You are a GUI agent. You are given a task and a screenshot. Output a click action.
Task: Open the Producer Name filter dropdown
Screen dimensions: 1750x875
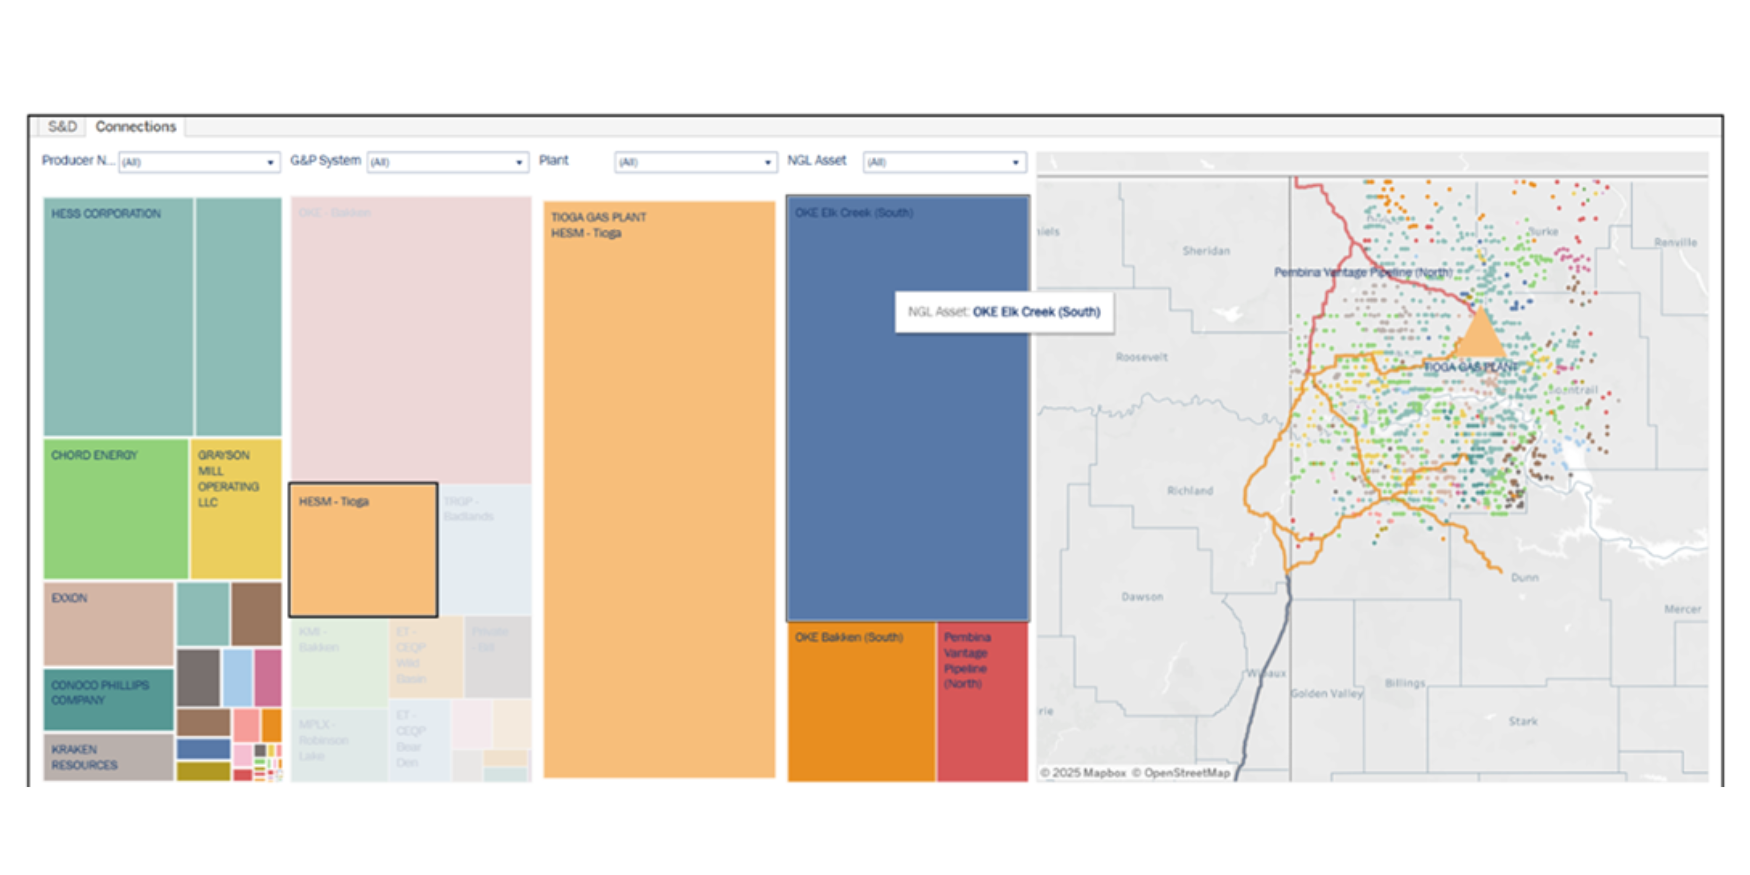click(x=199, y=162)
